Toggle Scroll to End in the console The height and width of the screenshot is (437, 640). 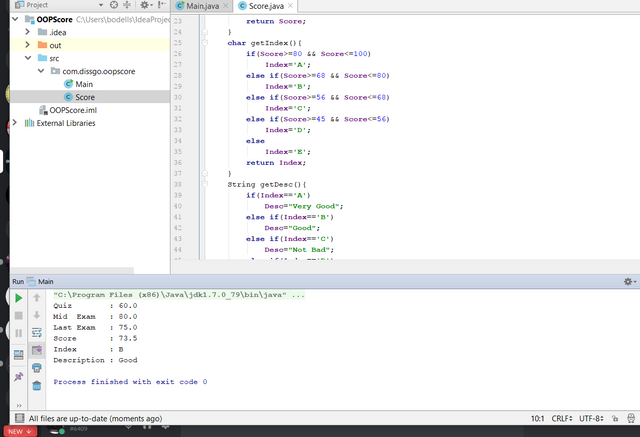click(x=37, y=350)
